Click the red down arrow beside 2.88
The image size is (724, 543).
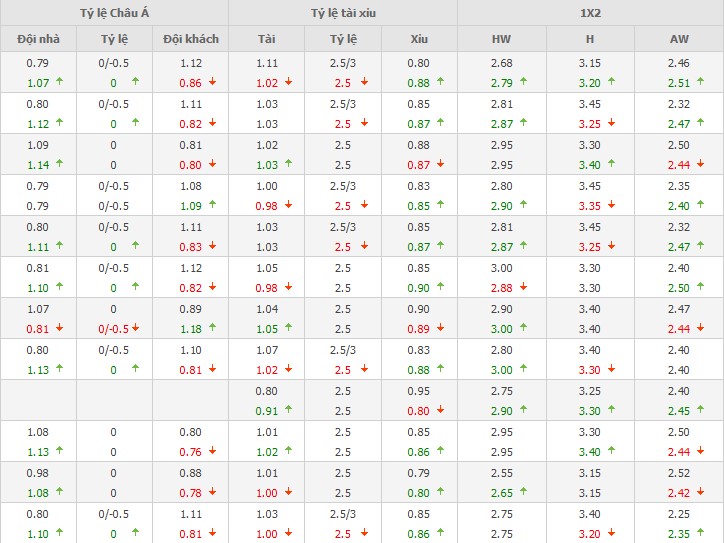click(x=523, y=287)
